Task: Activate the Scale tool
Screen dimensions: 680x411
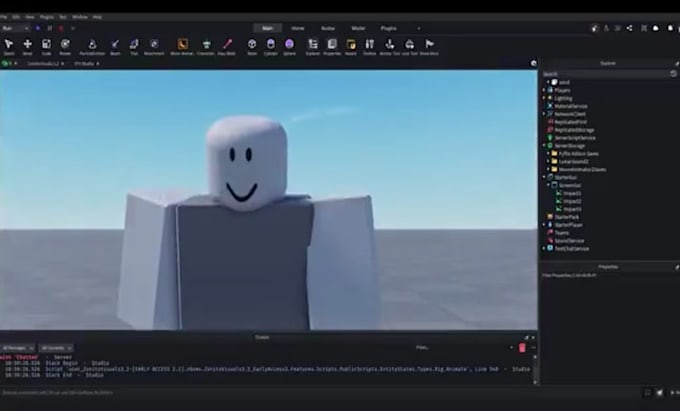Action: click(x=46, y=47)
